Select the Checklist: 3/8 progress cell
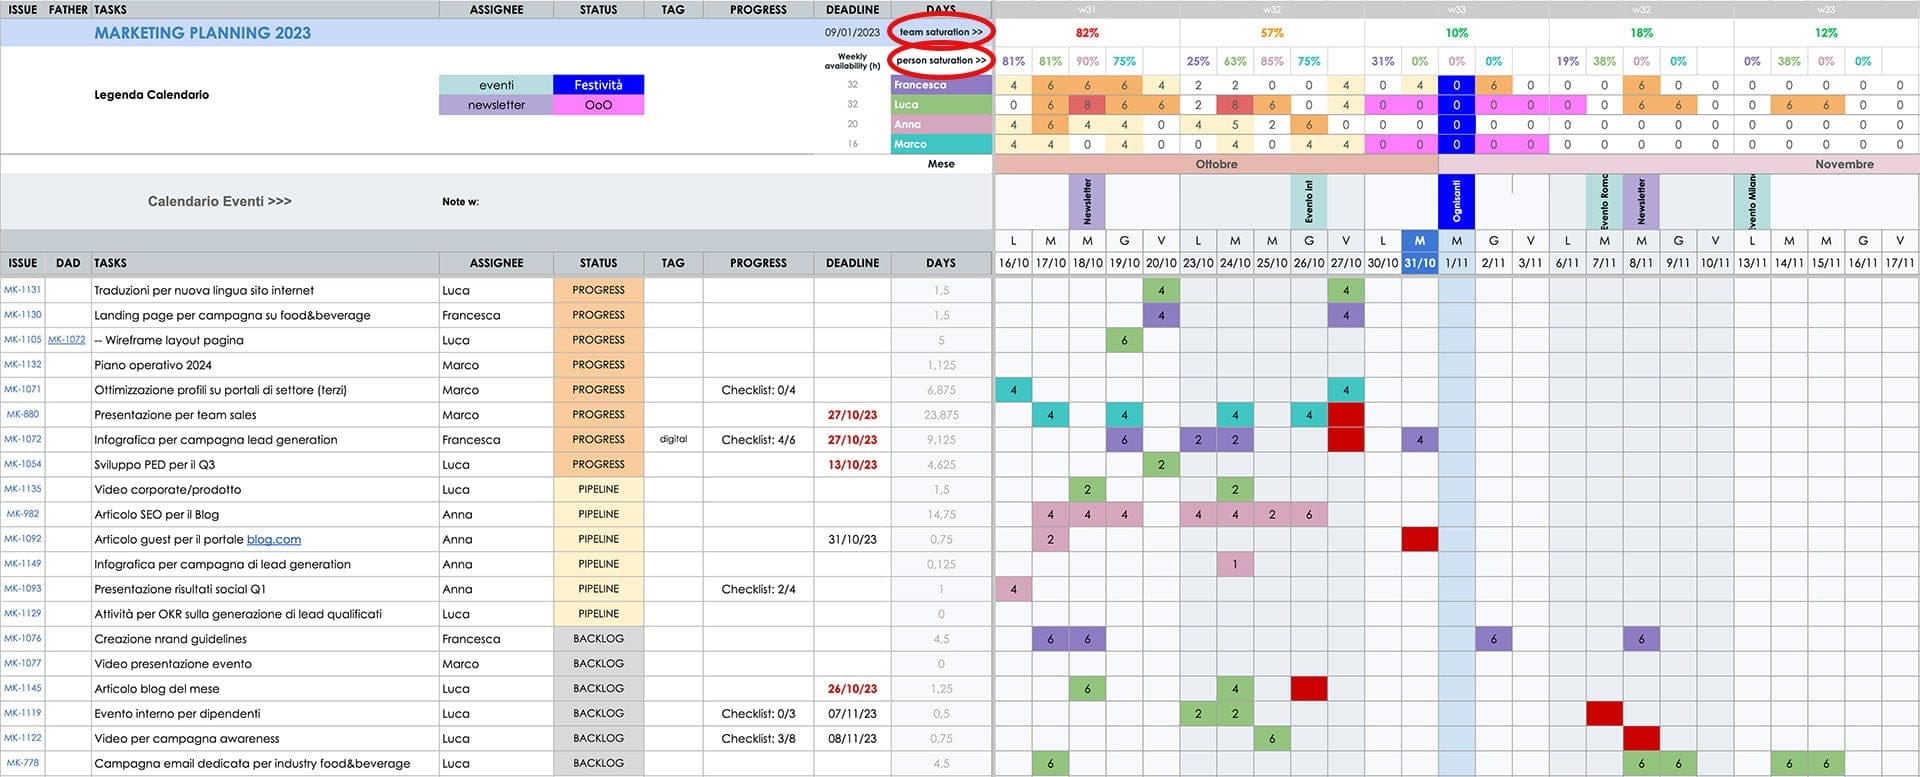1920x777 pixels. point(758,739)
